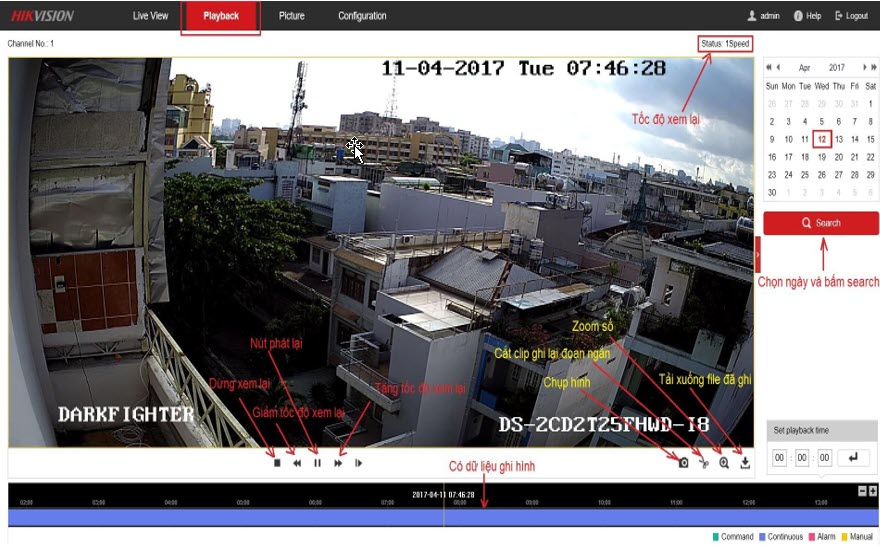Log out using the Logout link
The width and height of the screenshot is (880, 545).
850,16
